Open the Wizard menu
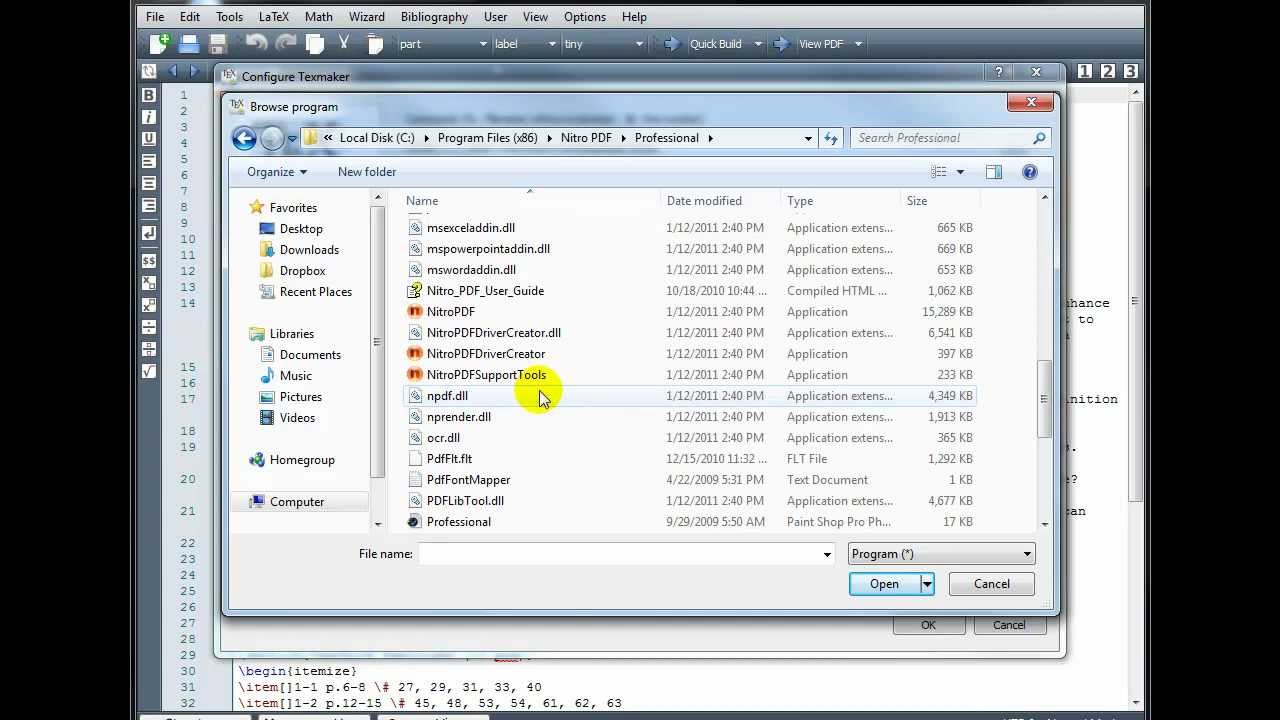The height and width of the screenshot is (720, 1280). point(367,17)
